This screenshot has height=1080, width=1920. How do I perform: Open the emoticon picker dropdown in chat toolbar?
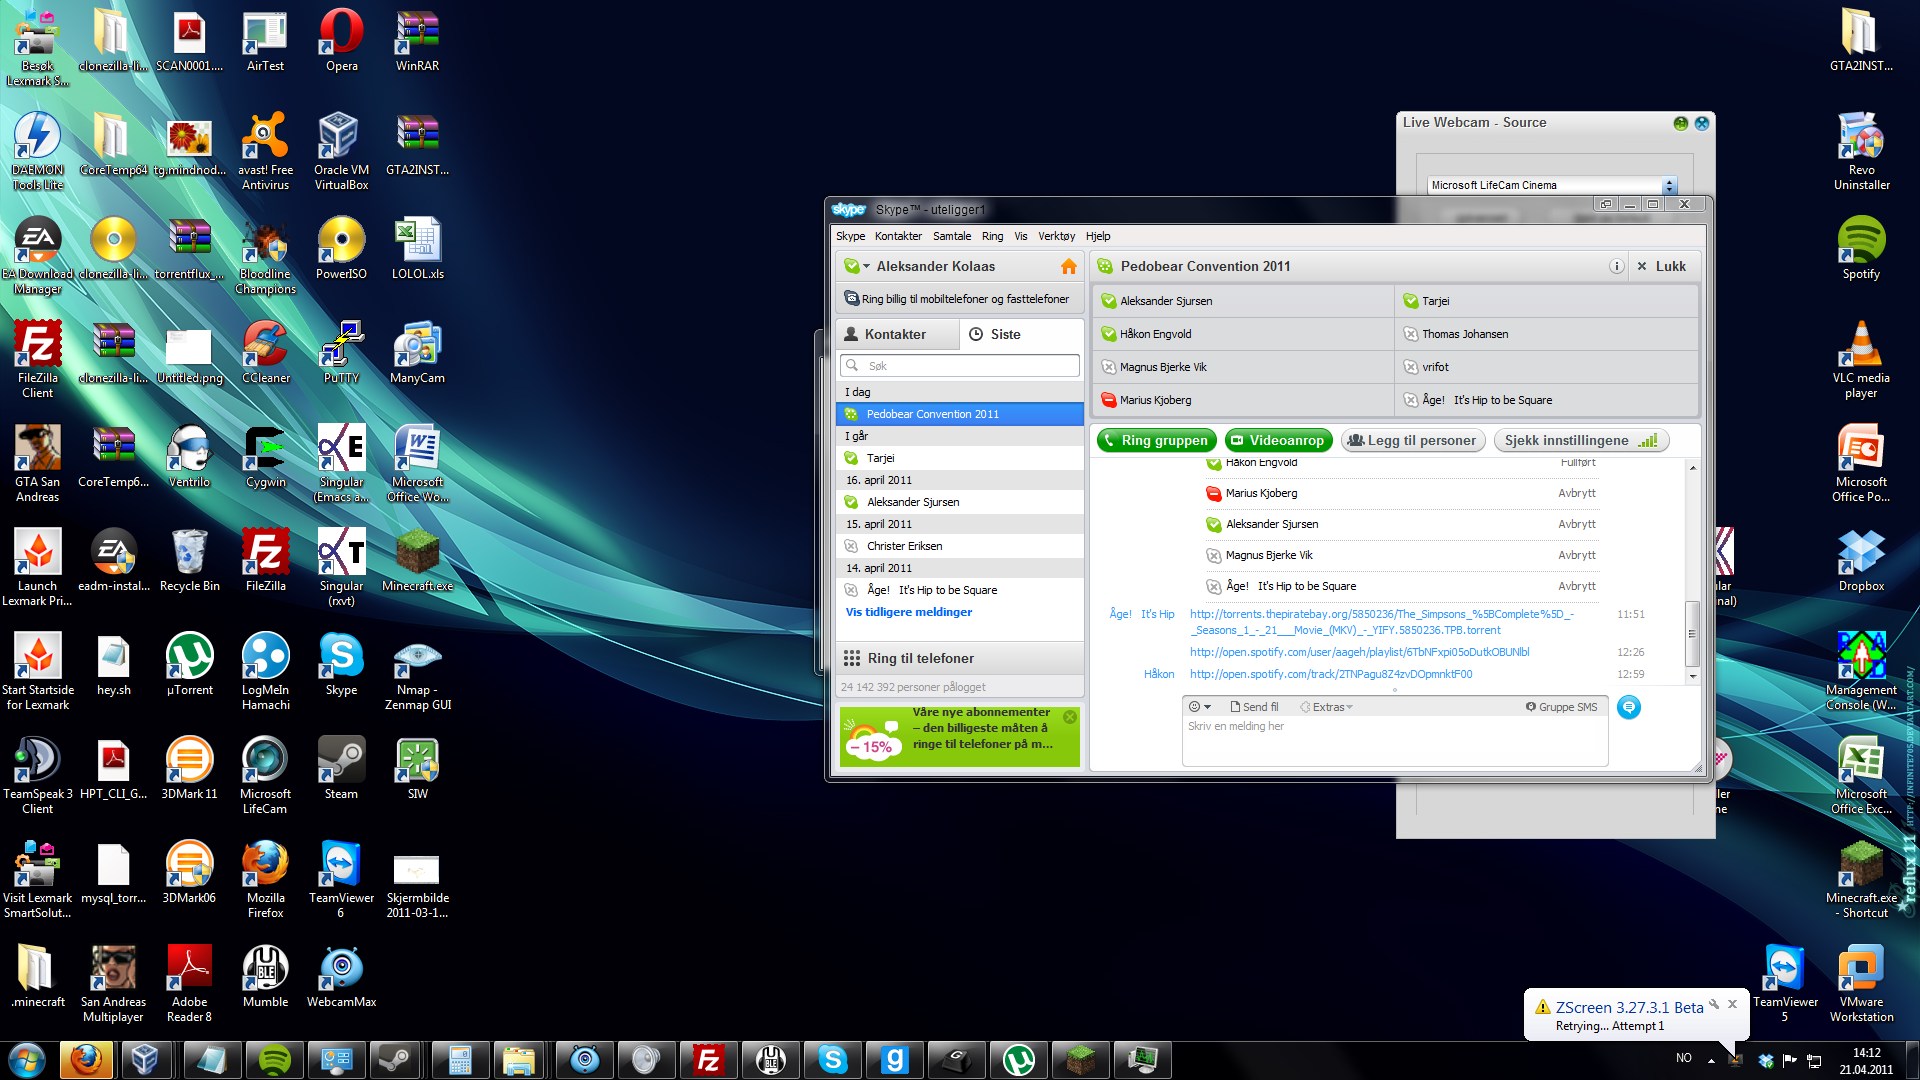(1199, 707)
